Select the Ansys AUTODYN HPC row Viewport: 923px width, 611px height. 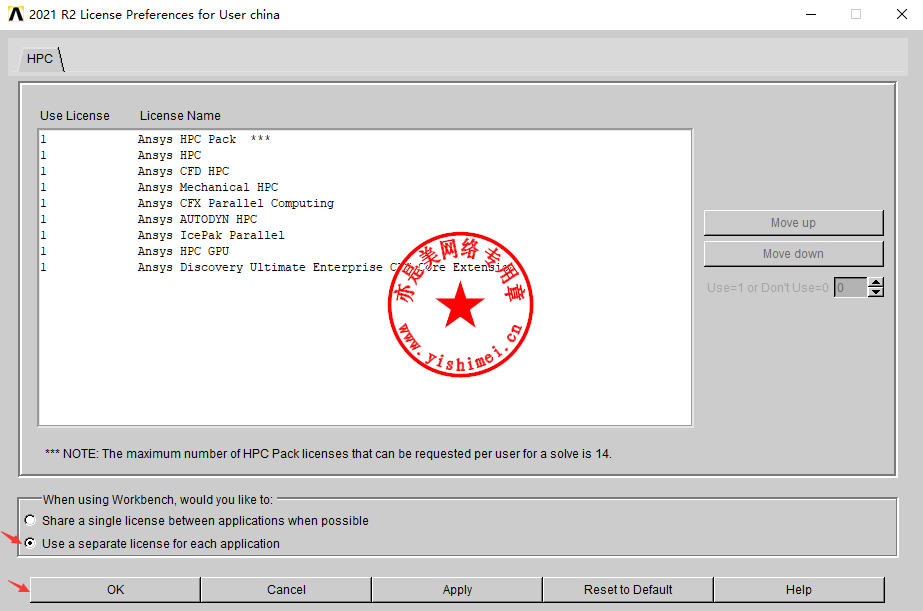coord(365,219)
